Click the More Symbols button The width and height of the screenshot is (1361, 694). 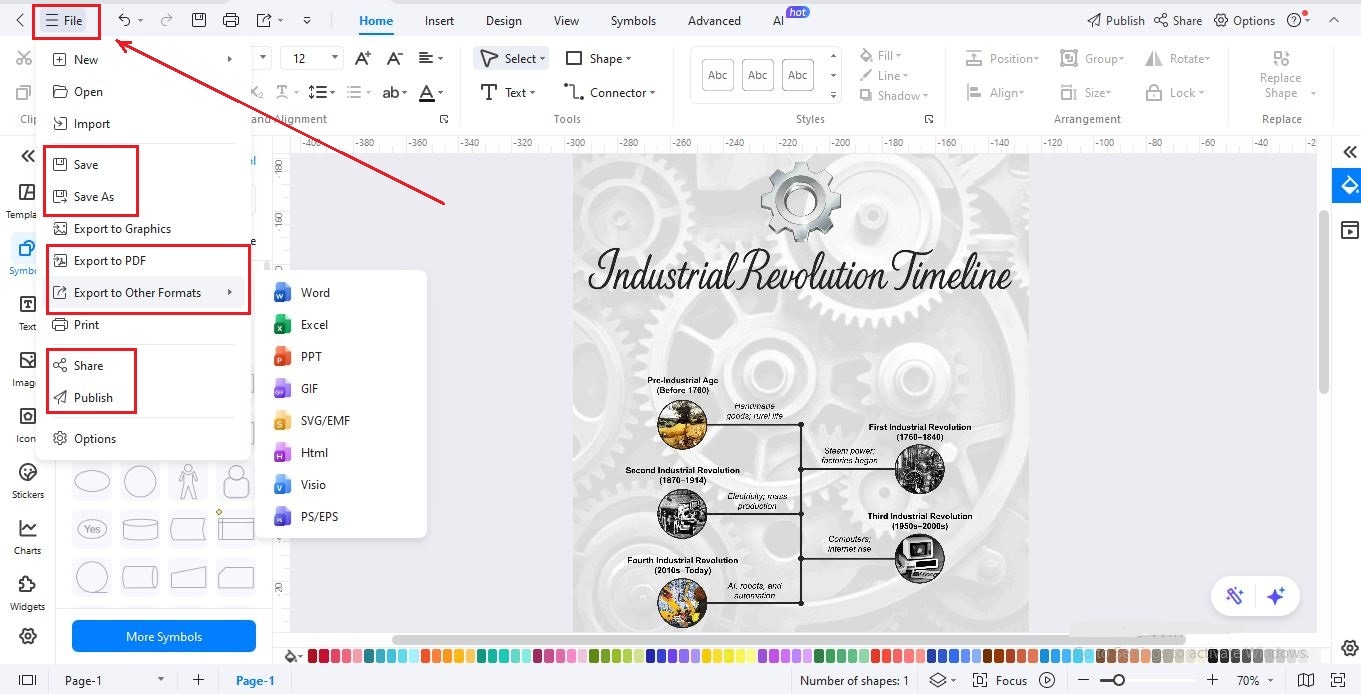pyautogui.click(x=164, y=636)
